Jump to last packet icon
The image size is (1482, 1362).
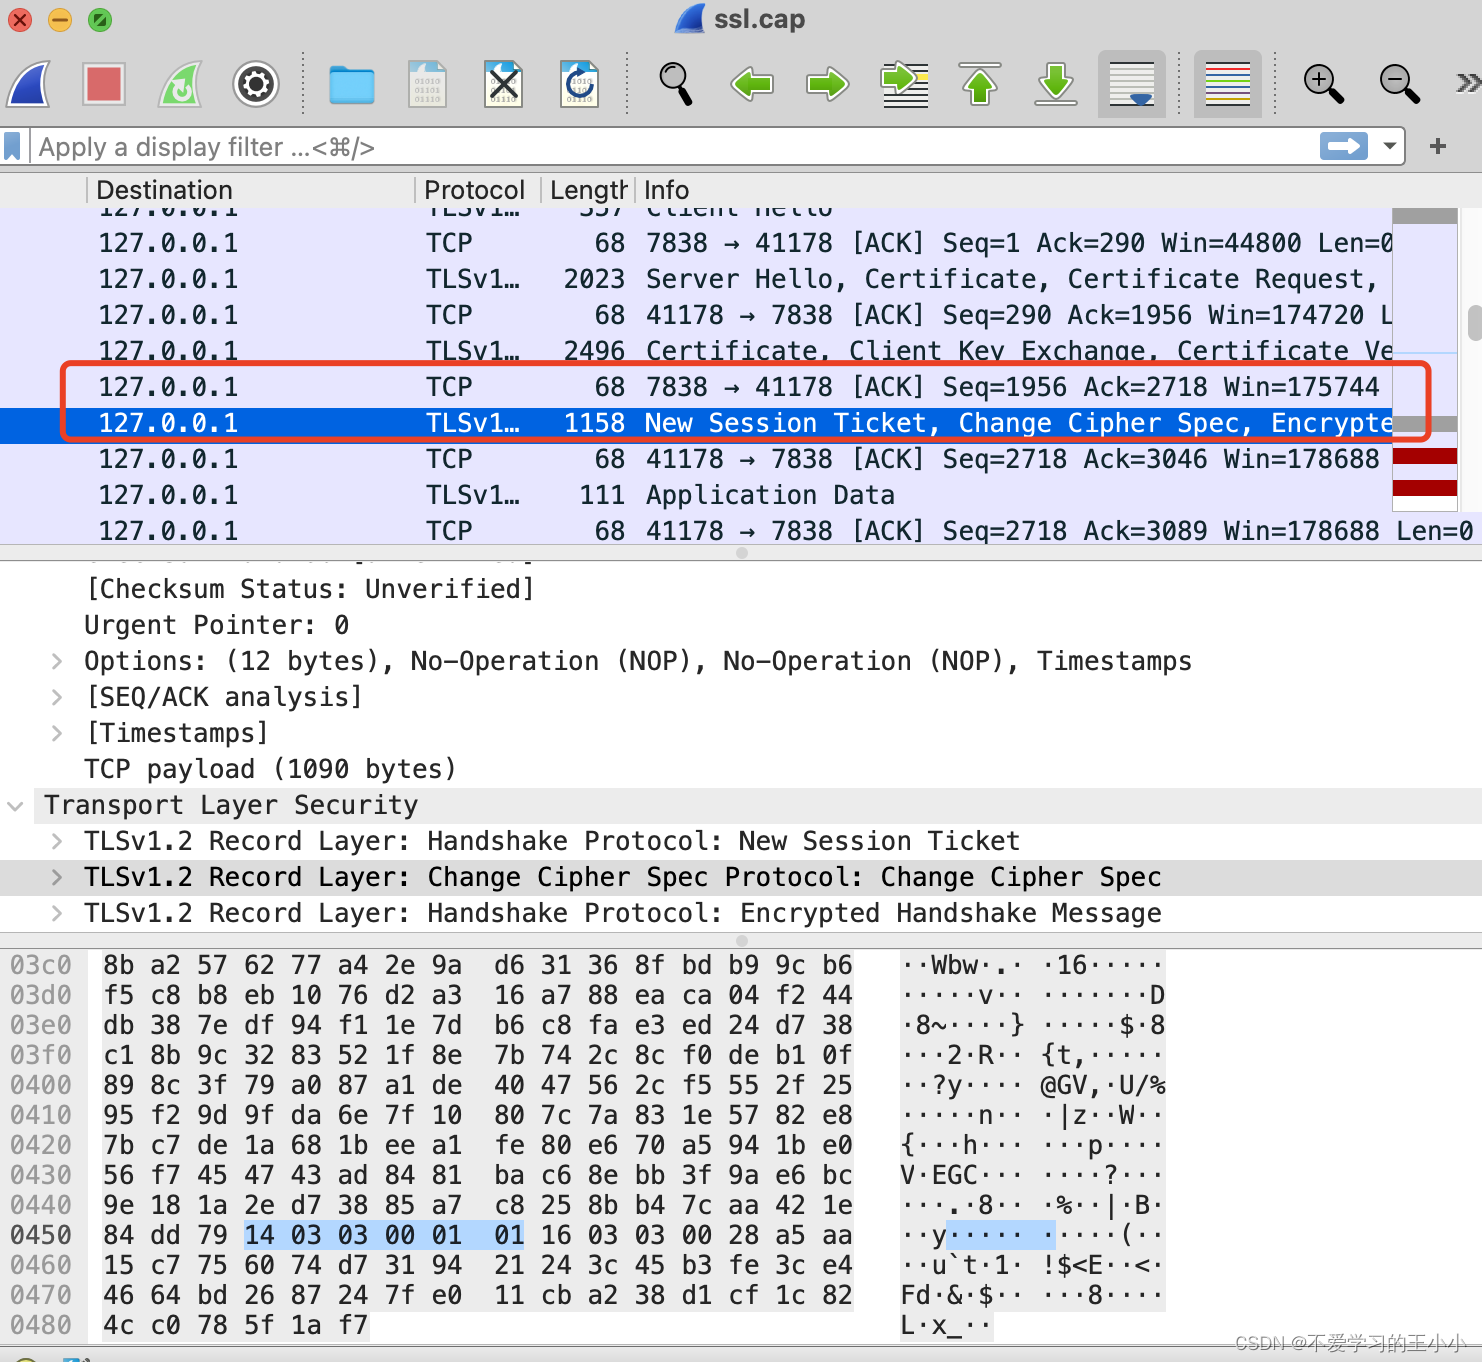1056,84
